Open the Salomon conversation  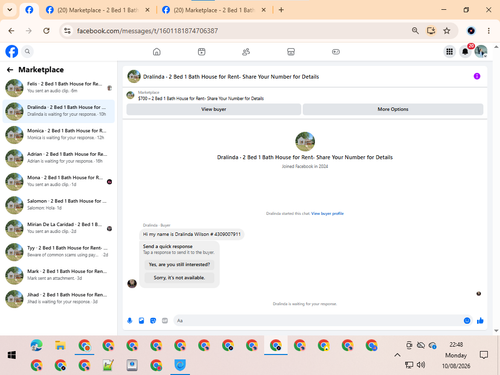(x=59, y=205)
